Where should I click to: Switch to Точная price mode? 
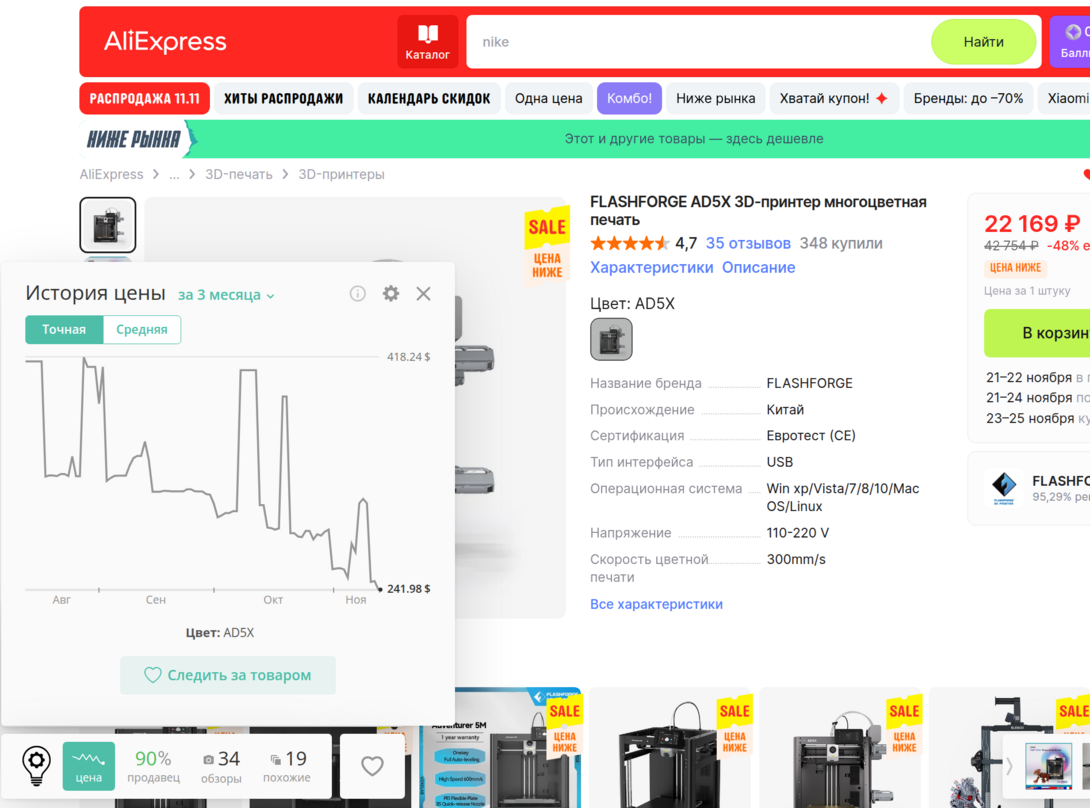tap(64, 330)
